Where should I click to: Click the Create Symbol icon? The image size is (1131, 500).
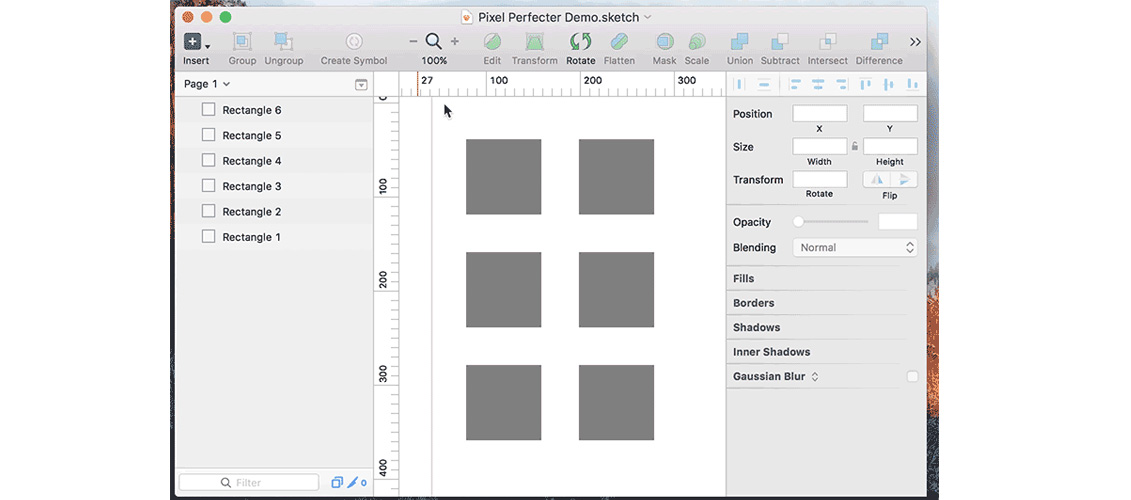(353, 42)
